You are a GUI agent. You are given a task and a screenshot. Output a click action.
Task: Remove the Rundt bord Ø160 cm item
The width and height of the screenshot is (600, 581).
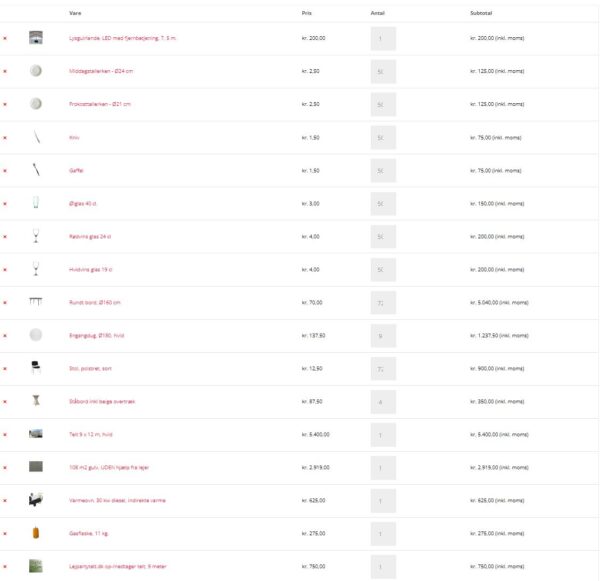[x=5, y=303]
